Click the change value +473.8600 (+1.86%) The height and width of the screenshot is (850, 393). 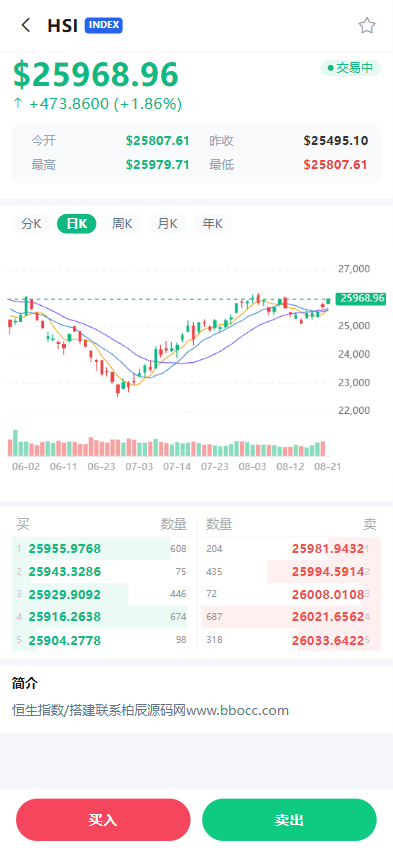(105, 104)
